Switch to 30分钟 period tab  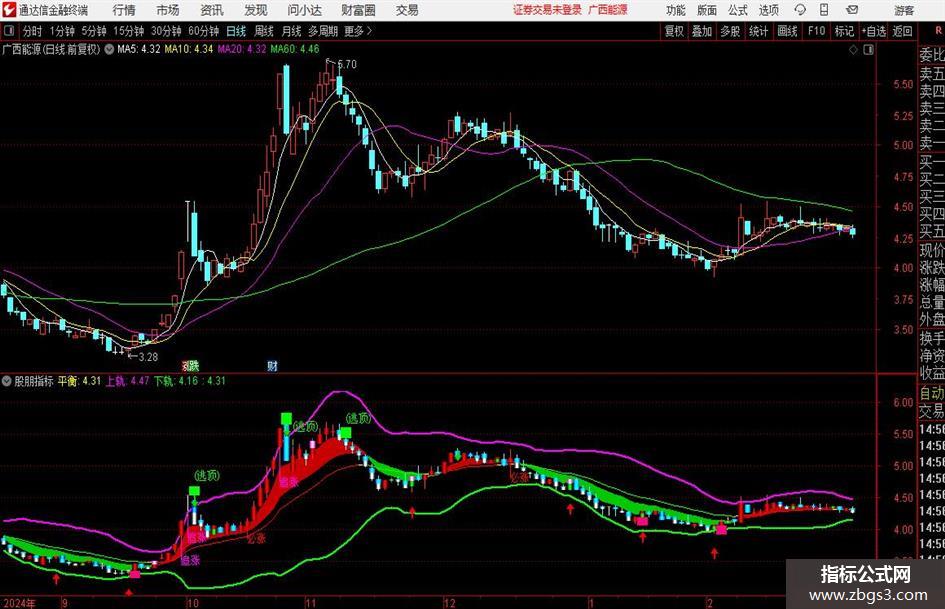click(166, 31)
